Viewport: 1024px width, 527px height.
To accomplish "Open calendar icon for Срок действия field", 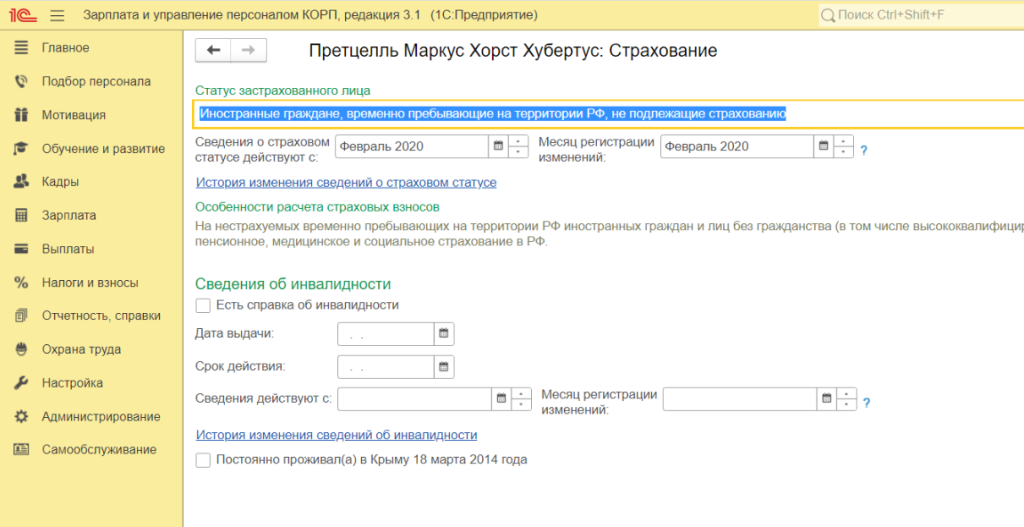I will [444, 366].
